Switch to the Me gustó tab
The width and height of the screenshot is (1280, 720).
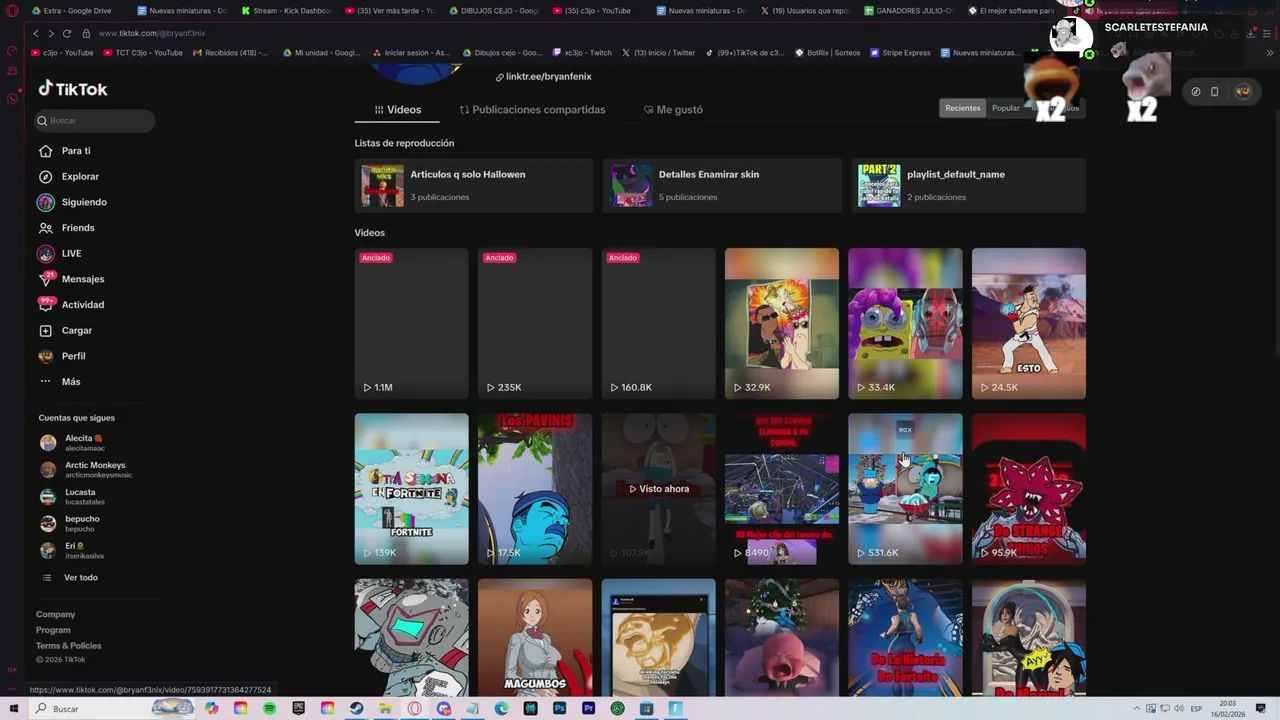[673, 110]
